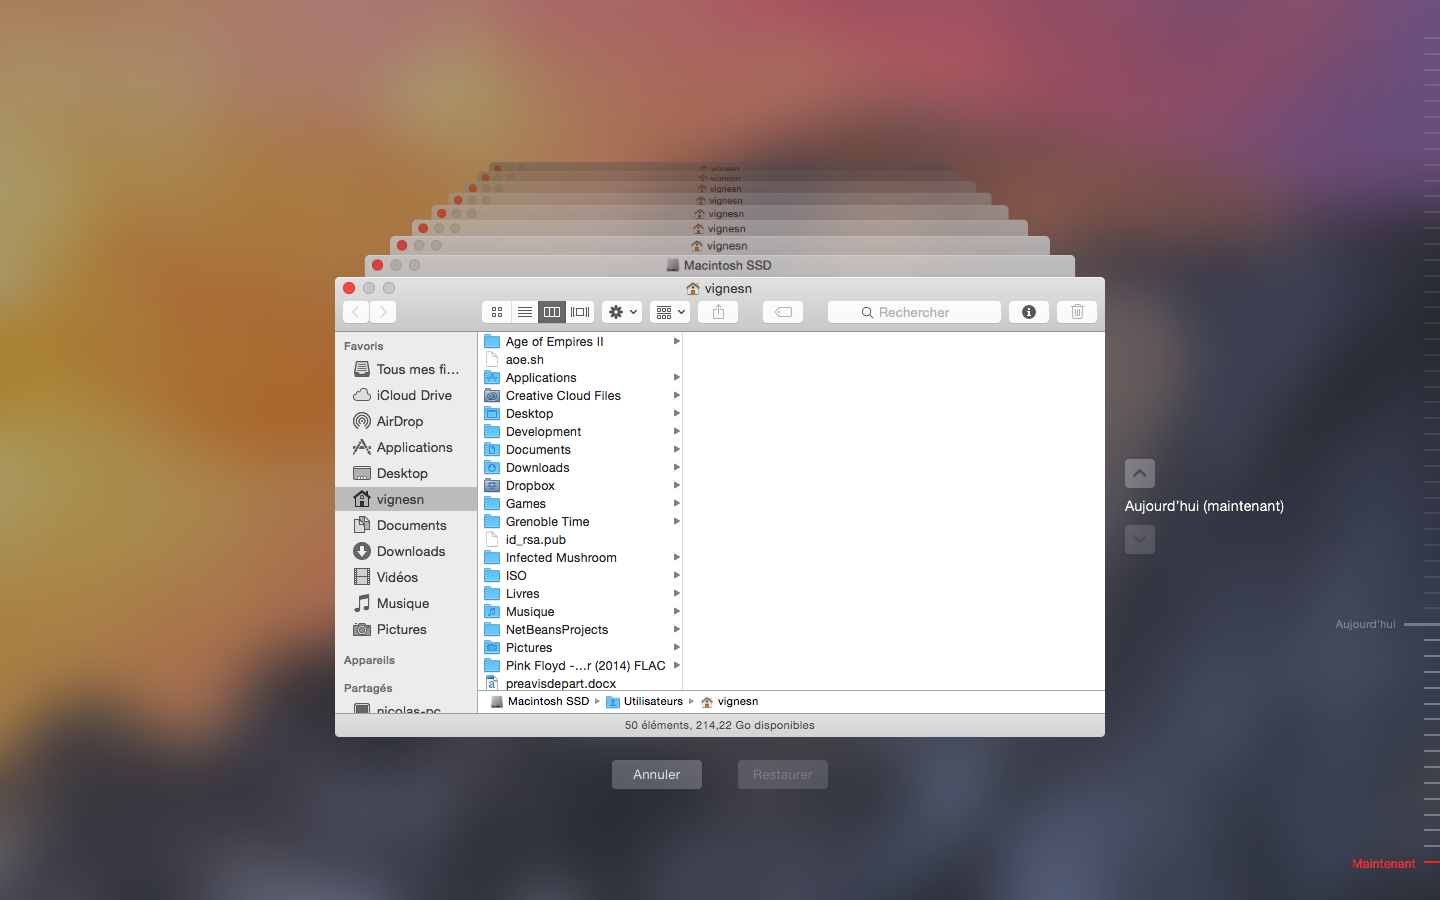Click the red Maintenant timeline marker
Screen dimensions: 1440x900
(1394, 863)
